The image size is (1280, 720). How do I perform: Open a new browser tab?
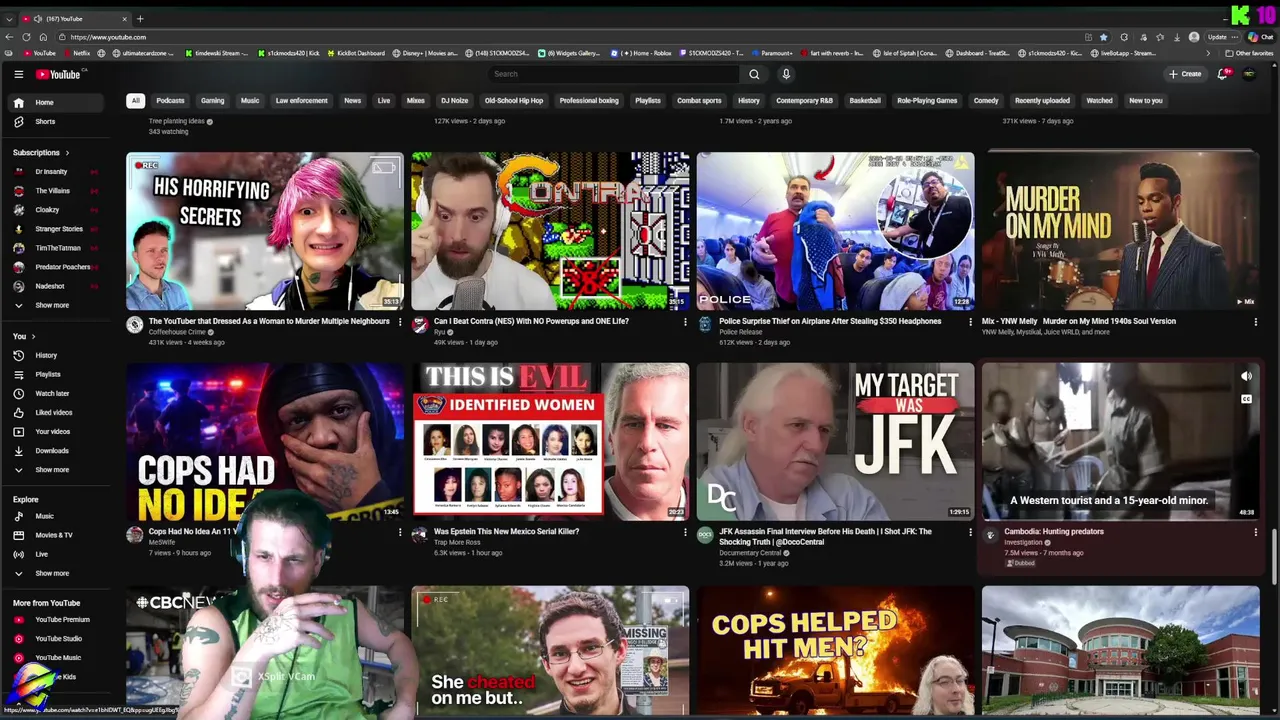140,19
